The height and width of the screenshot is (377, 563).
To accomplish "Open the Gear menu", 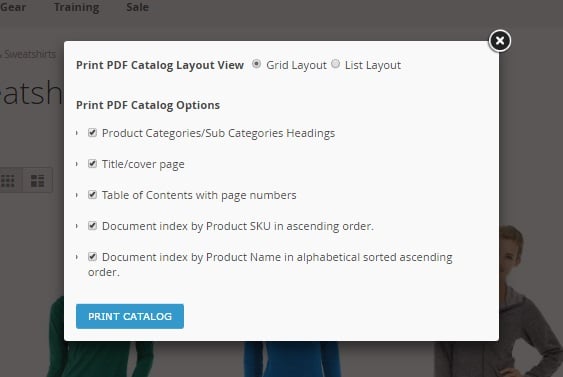I will pos(13,7).
